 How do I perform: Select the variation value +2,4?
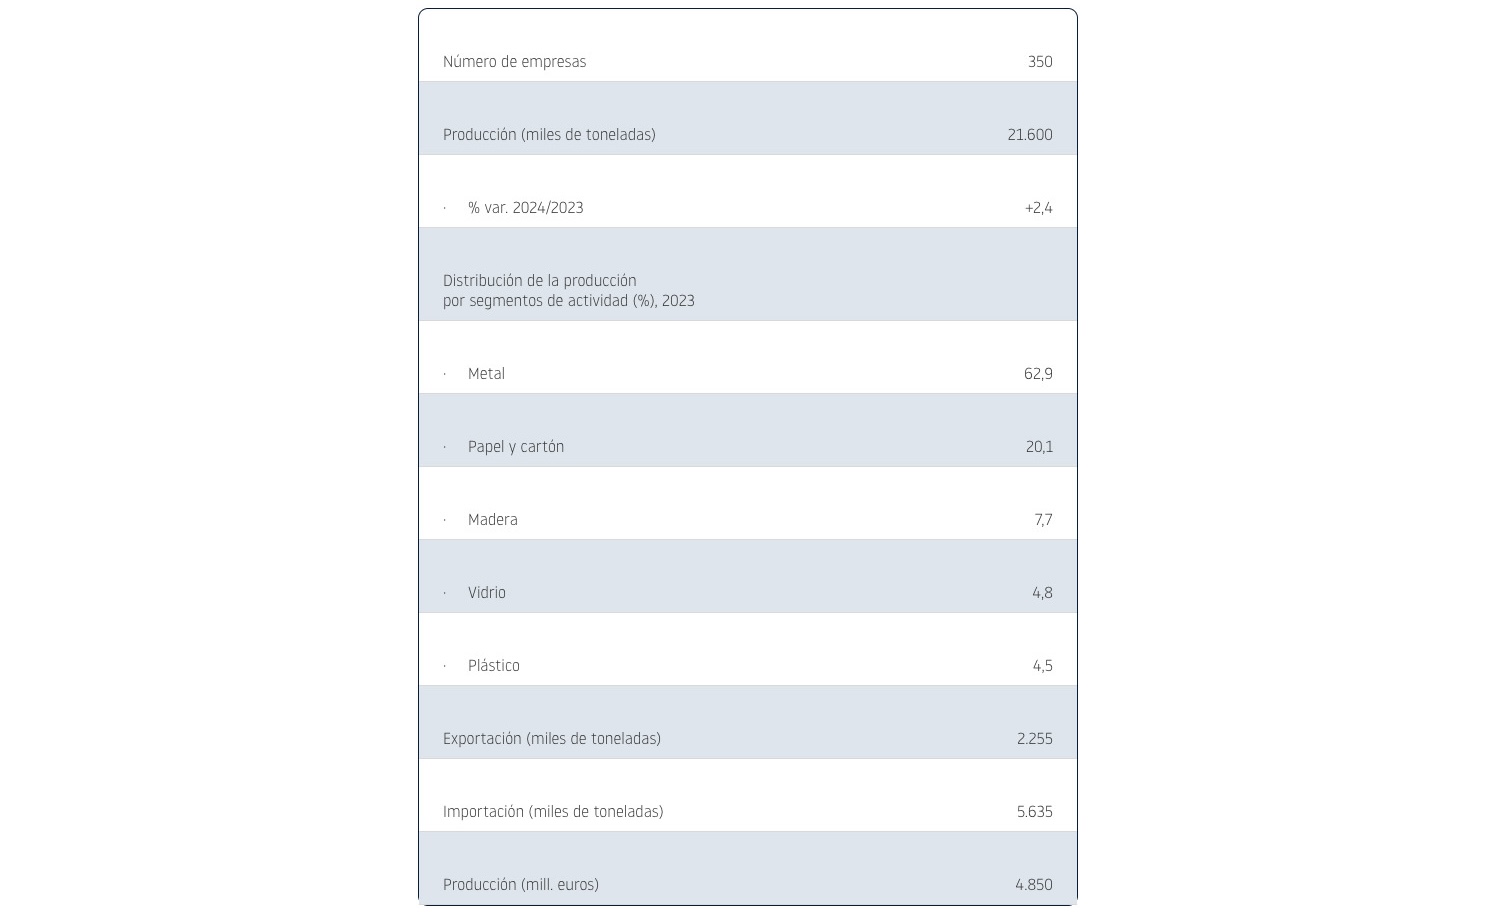click(x=1038, y=208)
